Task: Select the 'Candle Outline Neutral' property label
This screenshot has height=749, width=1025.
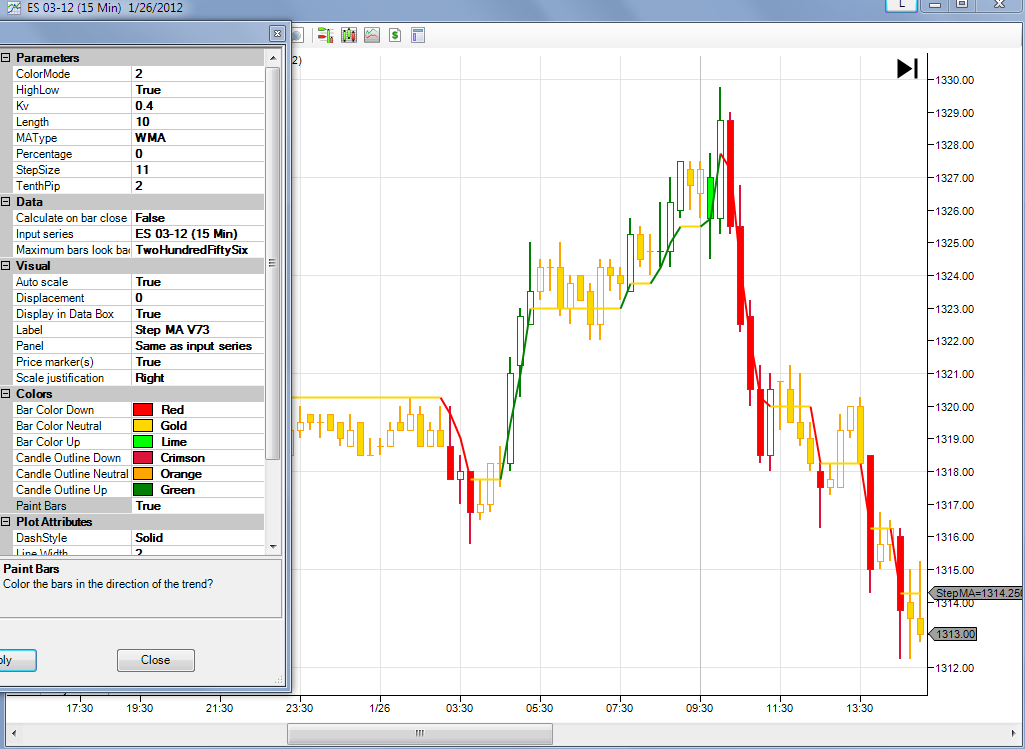Action: (x=72, y=474)
